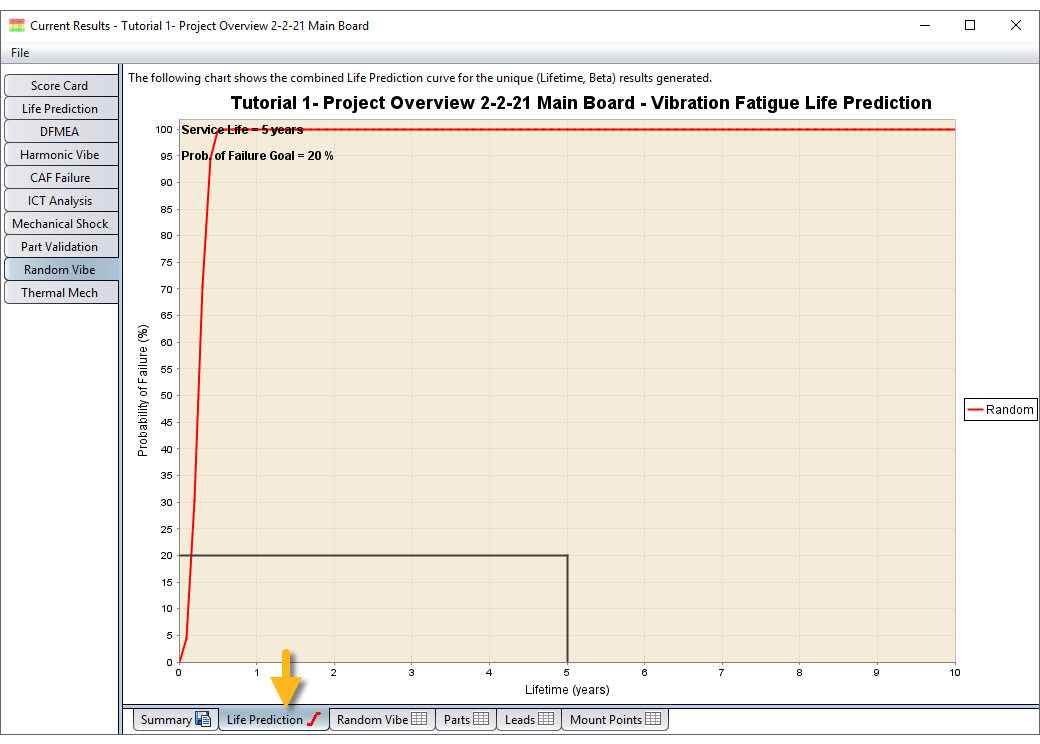Click the chart title text
This screenshot has width=1040, height=744.
[x=581, y=103]
